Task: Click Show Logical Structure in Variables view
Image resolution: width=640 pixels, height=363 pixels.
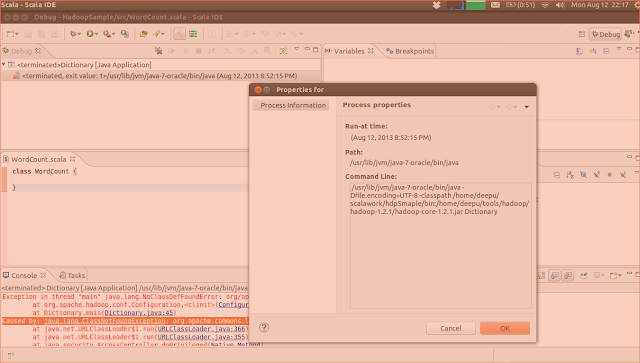Action: pyautogui.click(x=593, y=51)
